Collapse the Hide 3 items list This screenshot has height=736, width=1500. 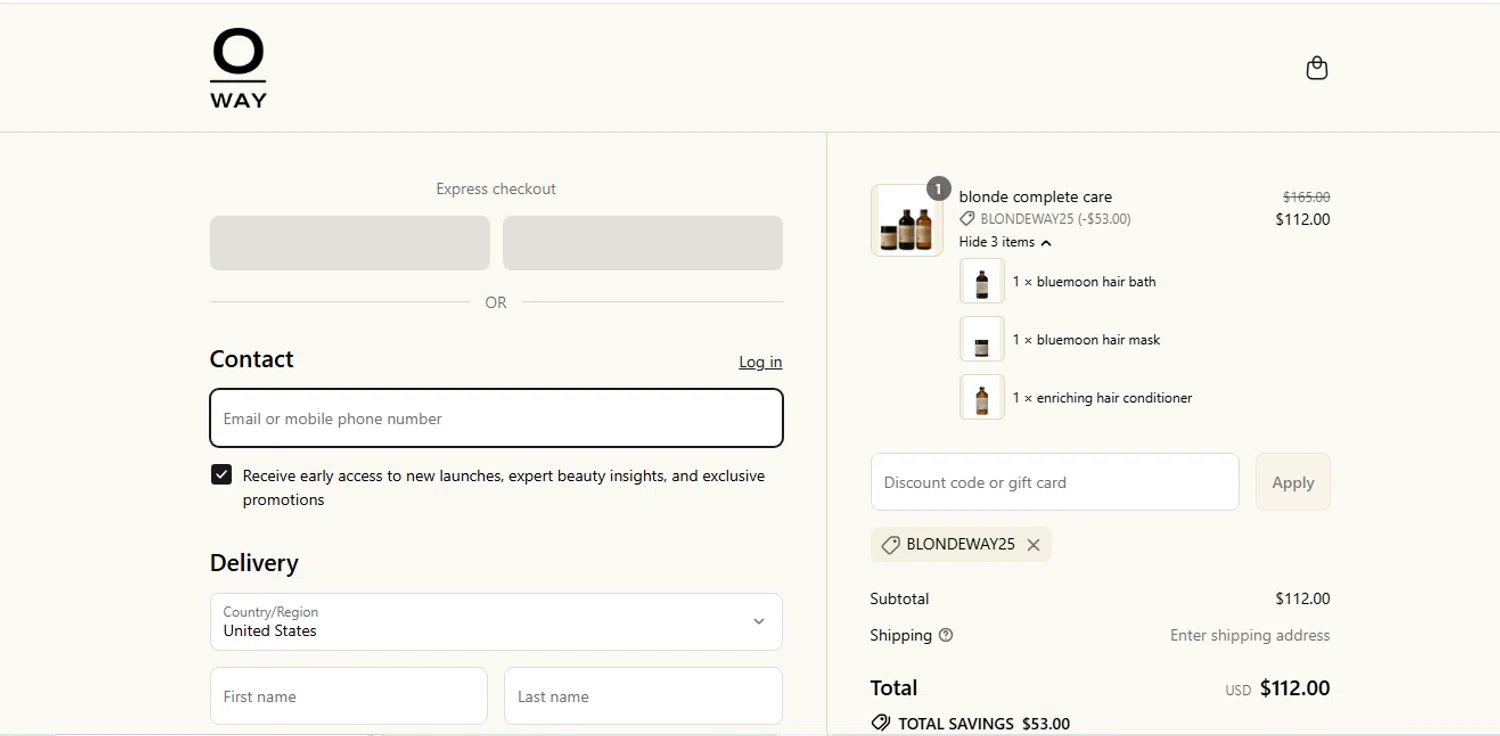tap(1005, 242)
